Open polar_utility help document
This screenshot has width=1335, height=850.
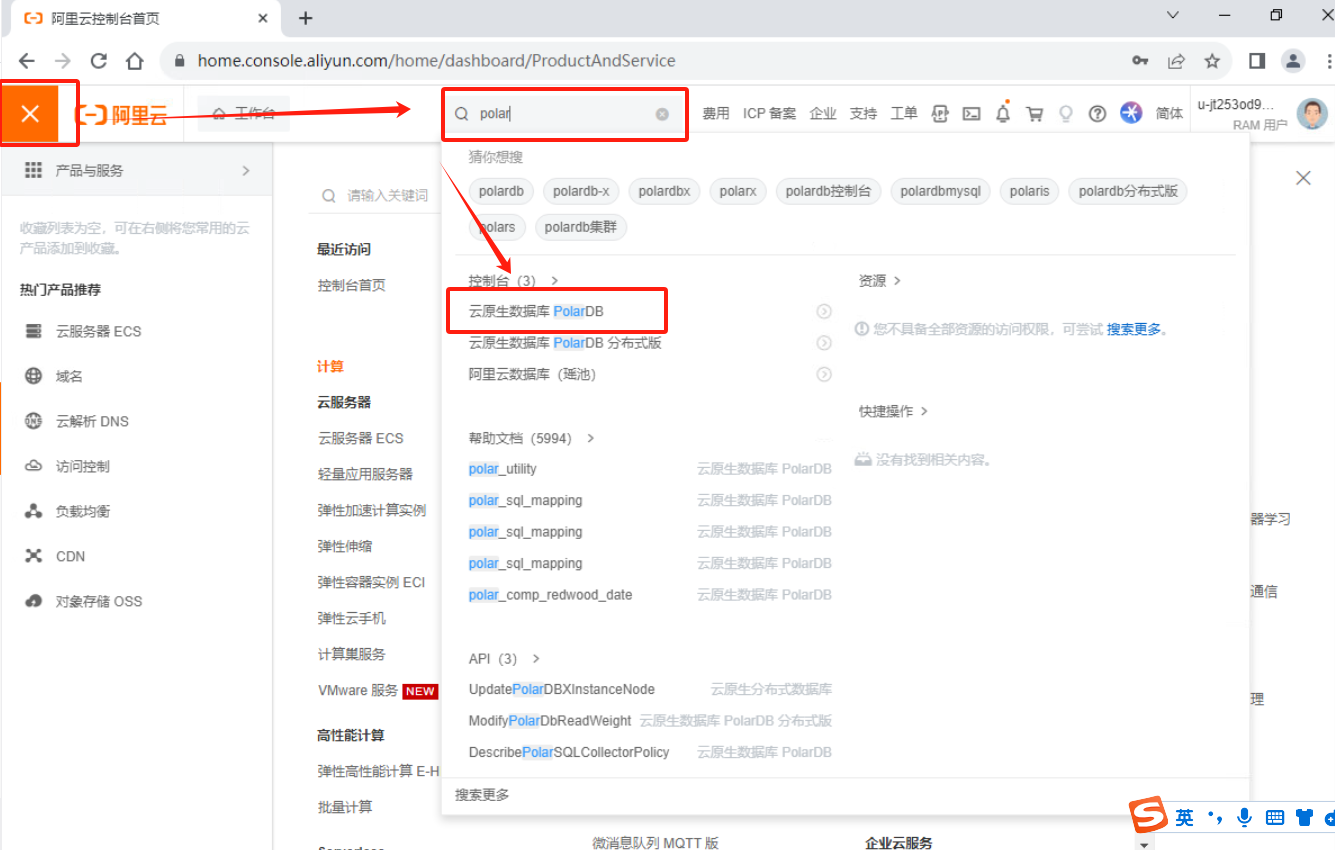click(502, 469)
